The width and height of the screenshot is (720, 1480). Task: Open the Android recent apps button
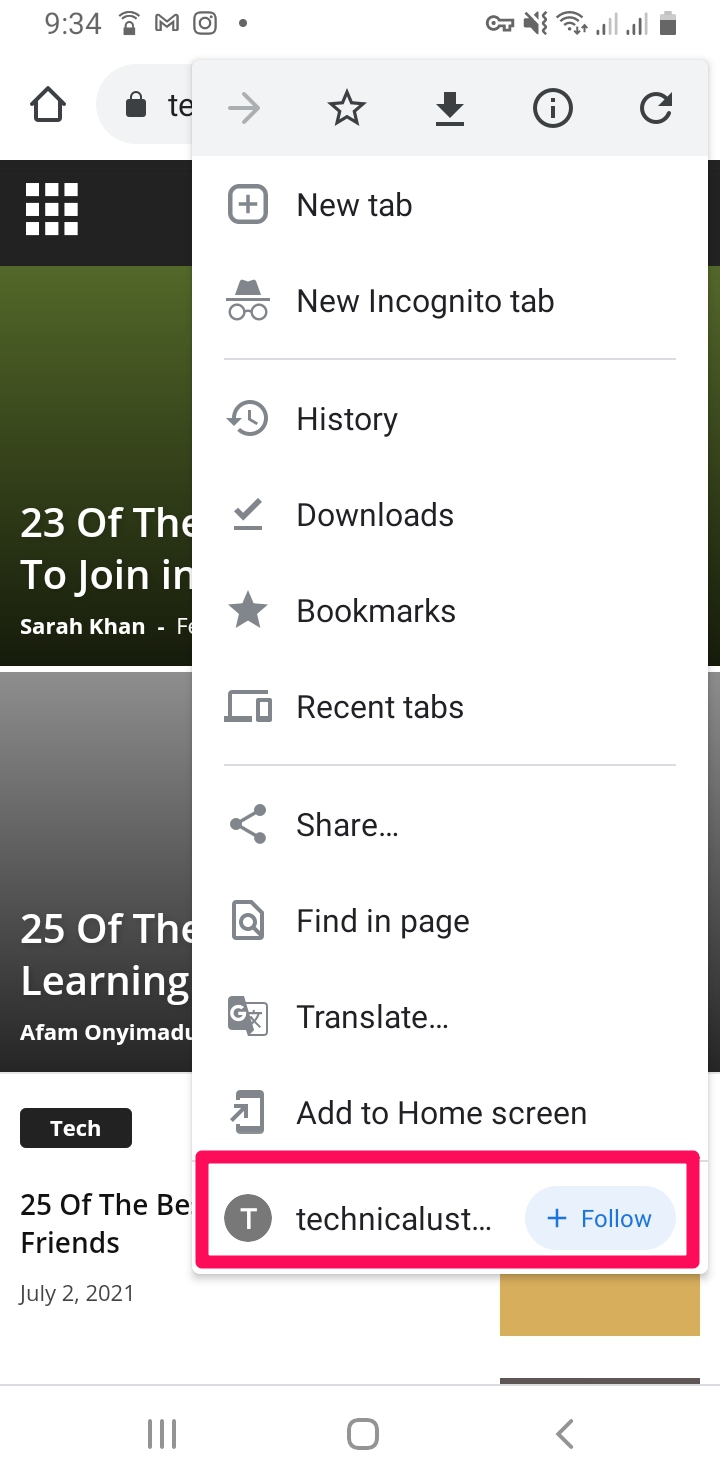click(162, 1434)
